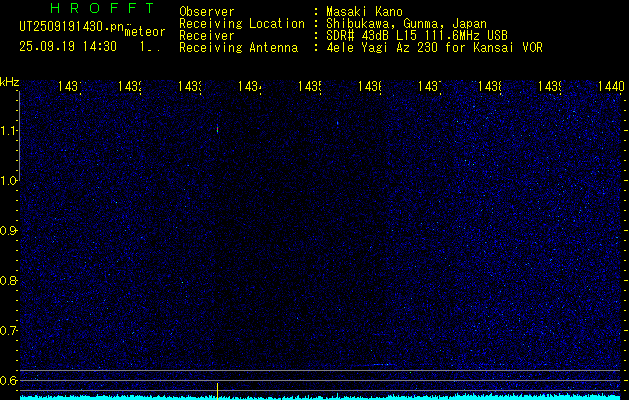Click the word "meteor" under the file name
This screenshot has width=629, height=400.
[145, 32]
